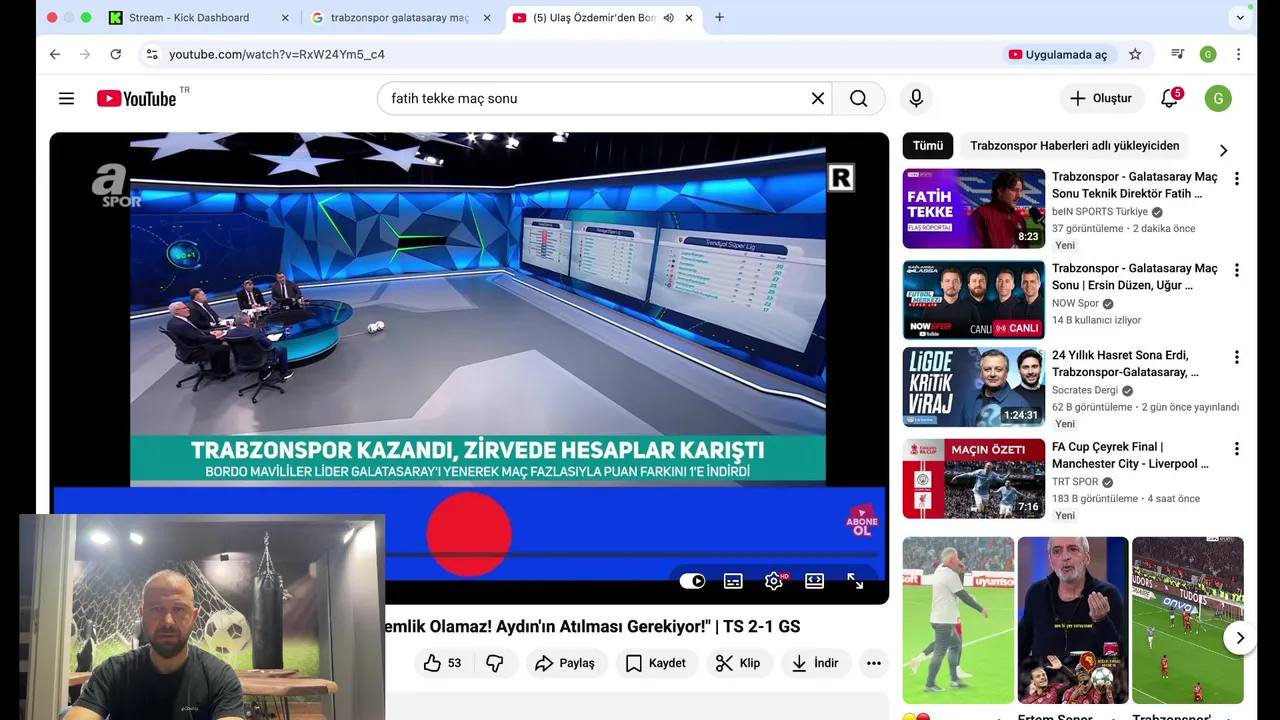This screenshot has width=1280, height=720.
Task: Open notifications bell with 5 badge
Action: point(1169,98)
